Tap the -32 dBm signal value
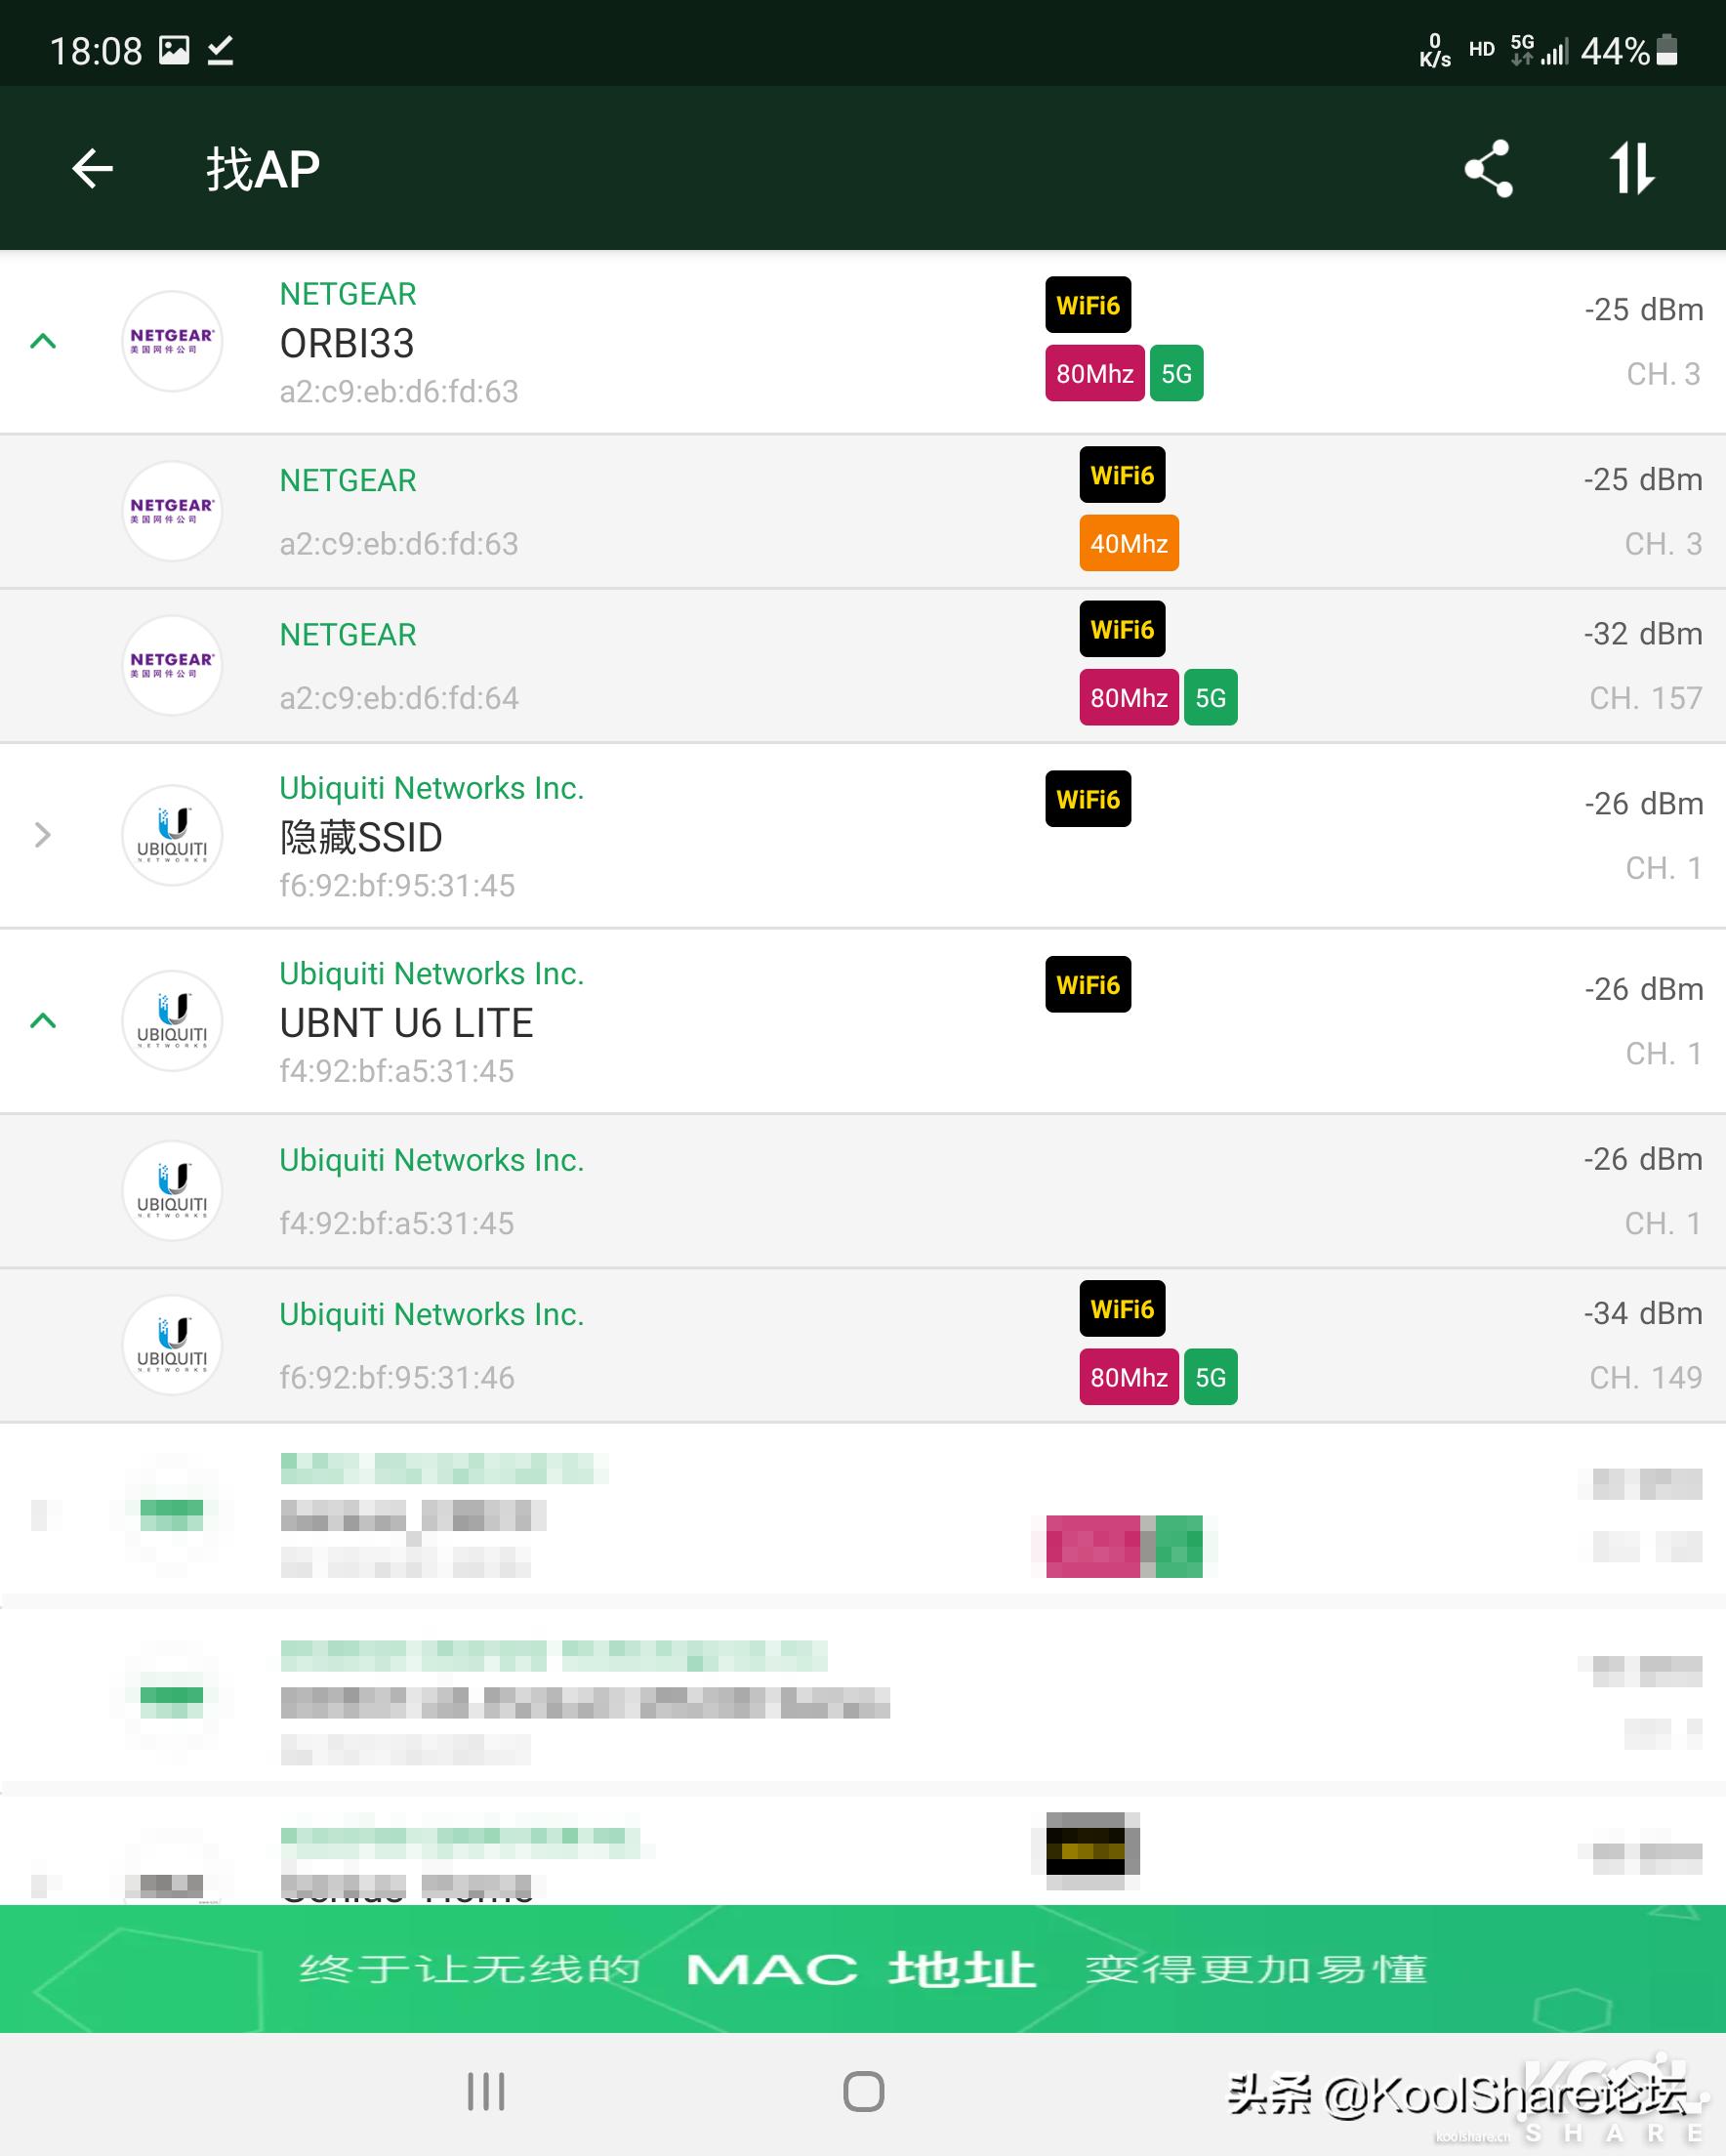 tap(1643, 634)
